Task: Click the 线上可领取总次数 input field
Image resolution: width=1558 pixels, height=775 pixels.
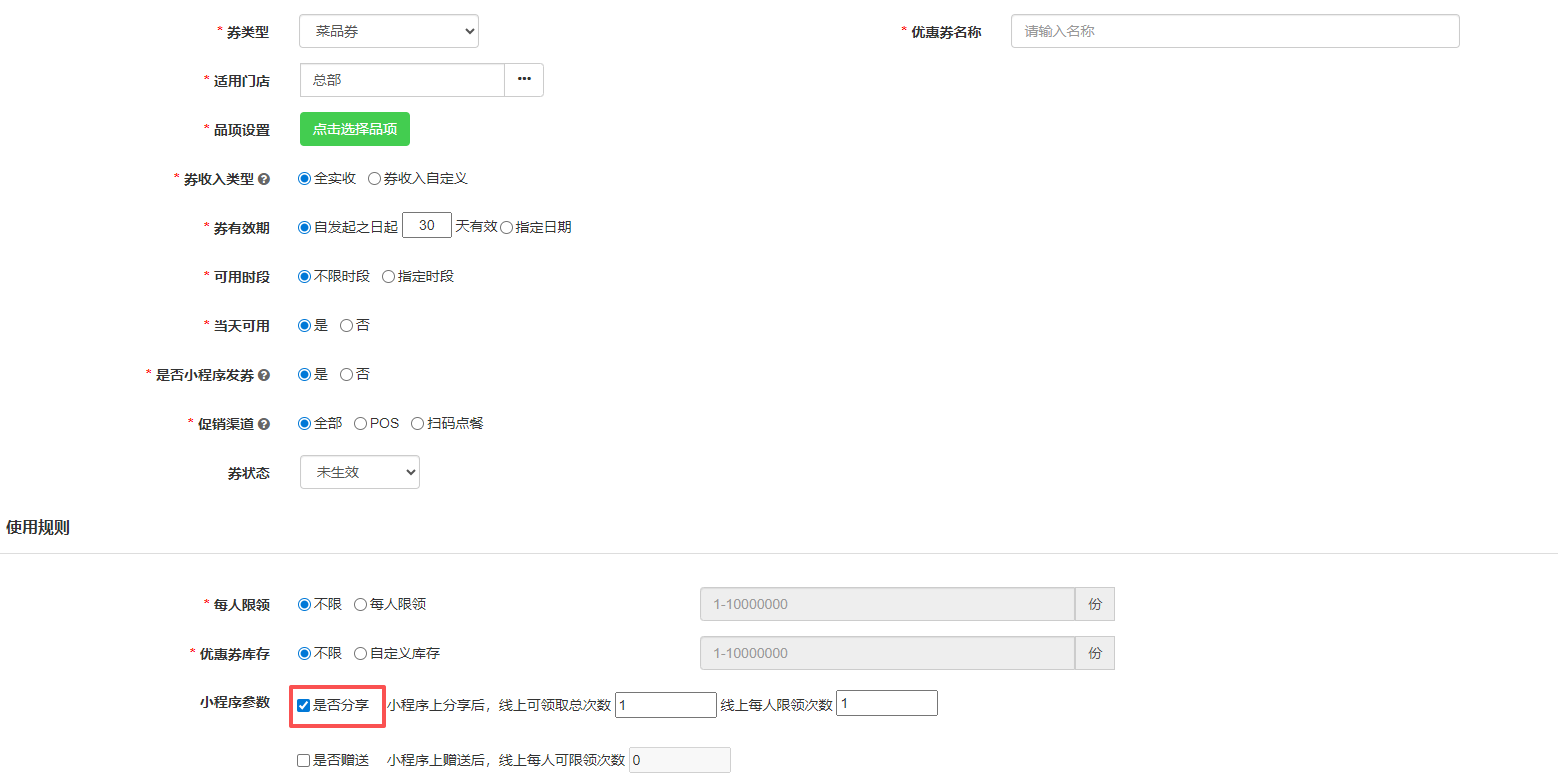Action: [666, 705]
